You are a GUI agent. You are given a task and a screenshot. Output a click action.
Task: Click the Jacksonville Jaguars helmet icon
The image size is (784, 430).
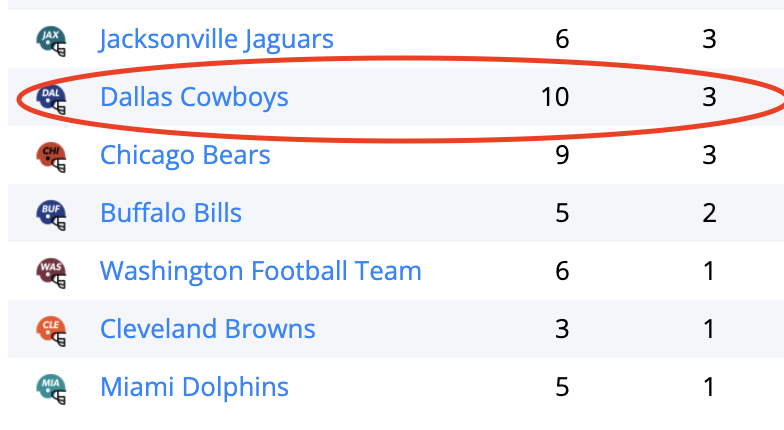click(51, 40)
